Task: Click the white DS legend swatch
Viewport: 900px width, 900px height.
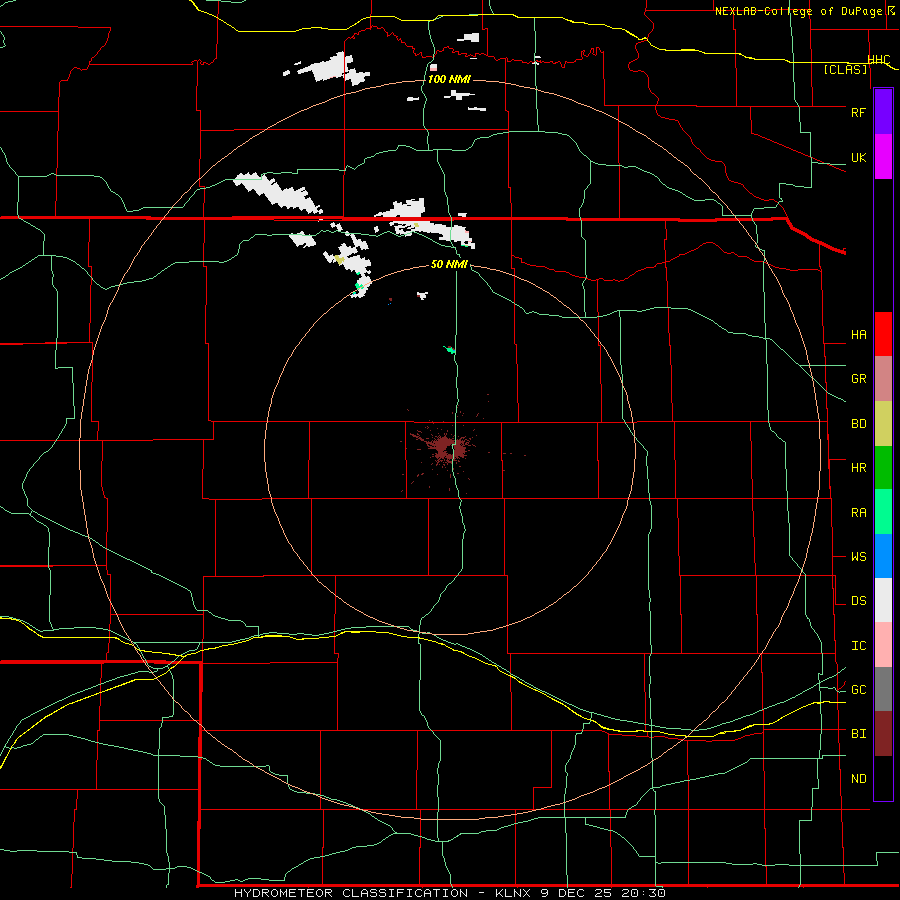Action: 883,600
